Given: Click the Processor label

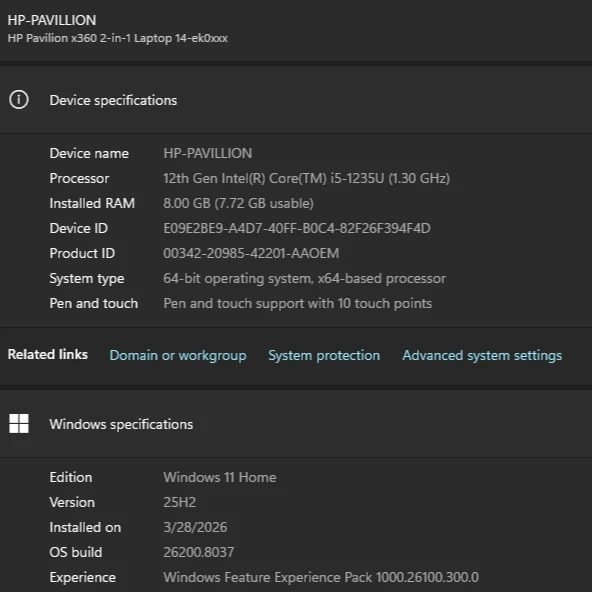Looking at the screenshot, I should [x=79, y=178].
